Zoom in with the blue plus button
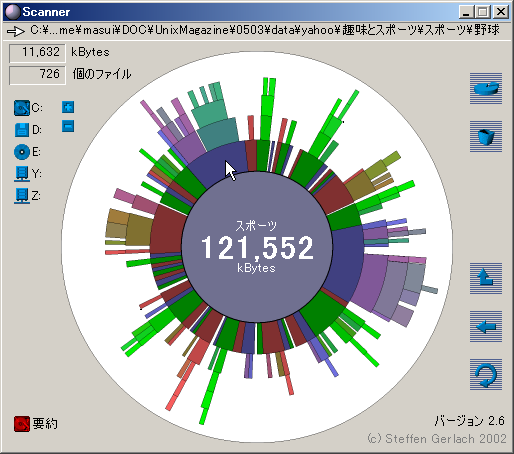Image resolution: width=514 pixels, height=454 pixels. click(68, 107)
